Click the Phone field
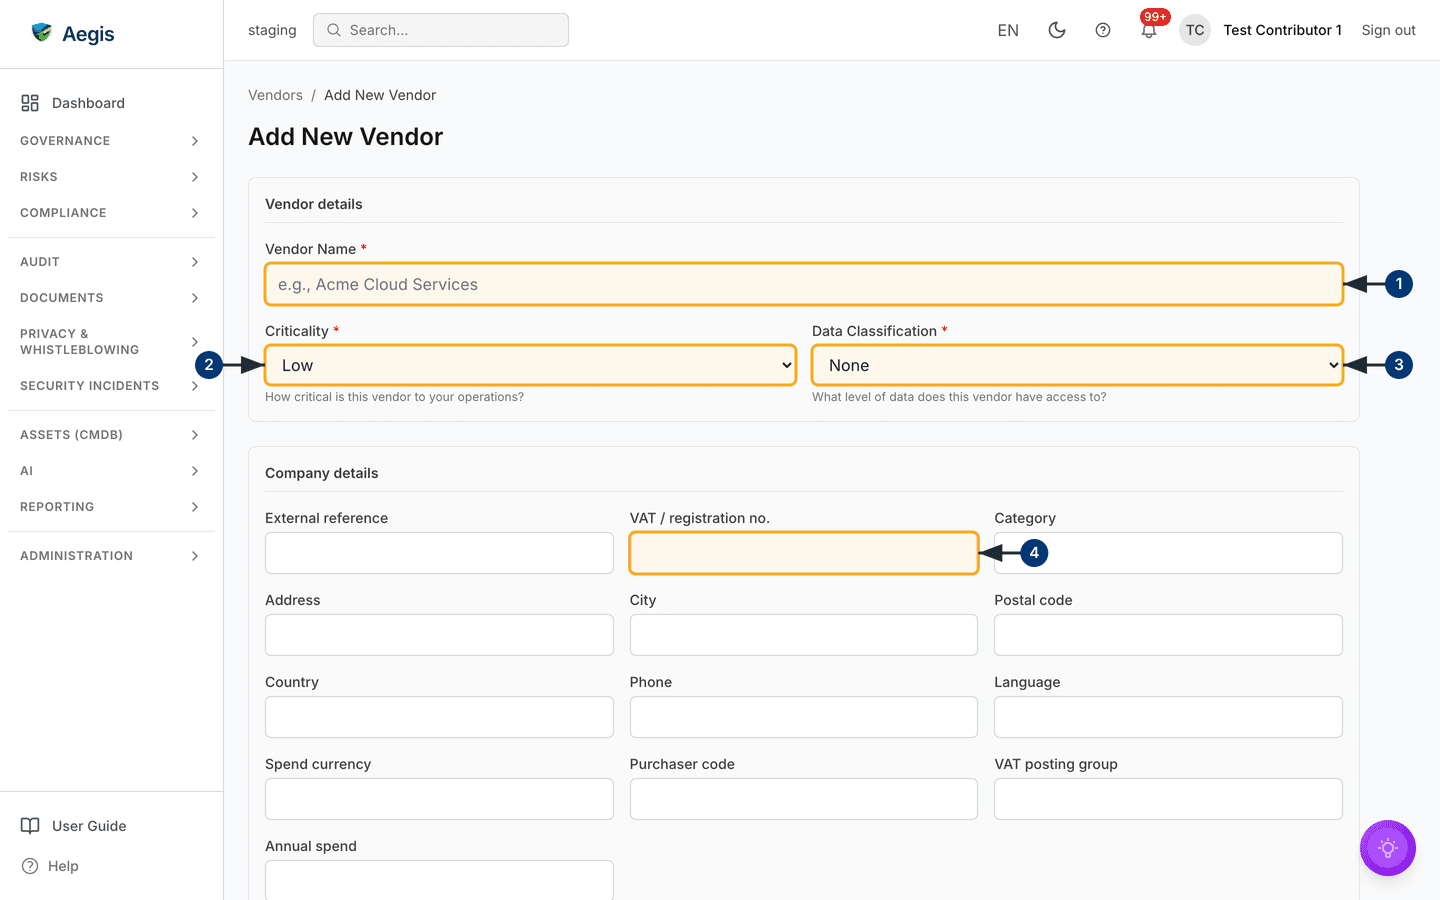 pos(804,717)
